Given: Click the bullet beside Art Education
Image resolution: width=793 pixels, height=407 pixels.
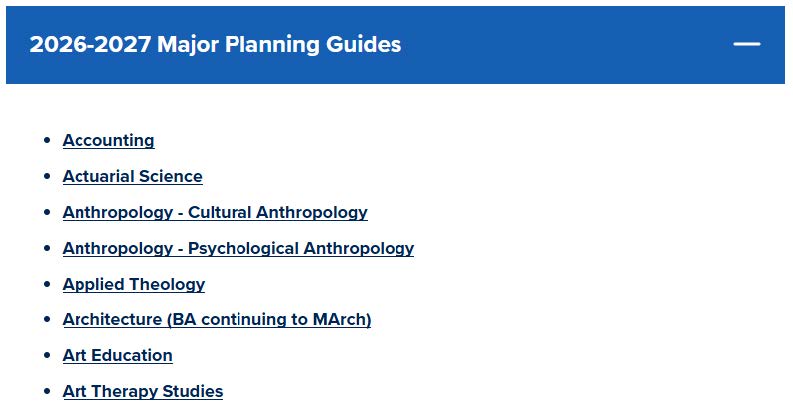Looking at the screenshot, I should pos(47,356).
